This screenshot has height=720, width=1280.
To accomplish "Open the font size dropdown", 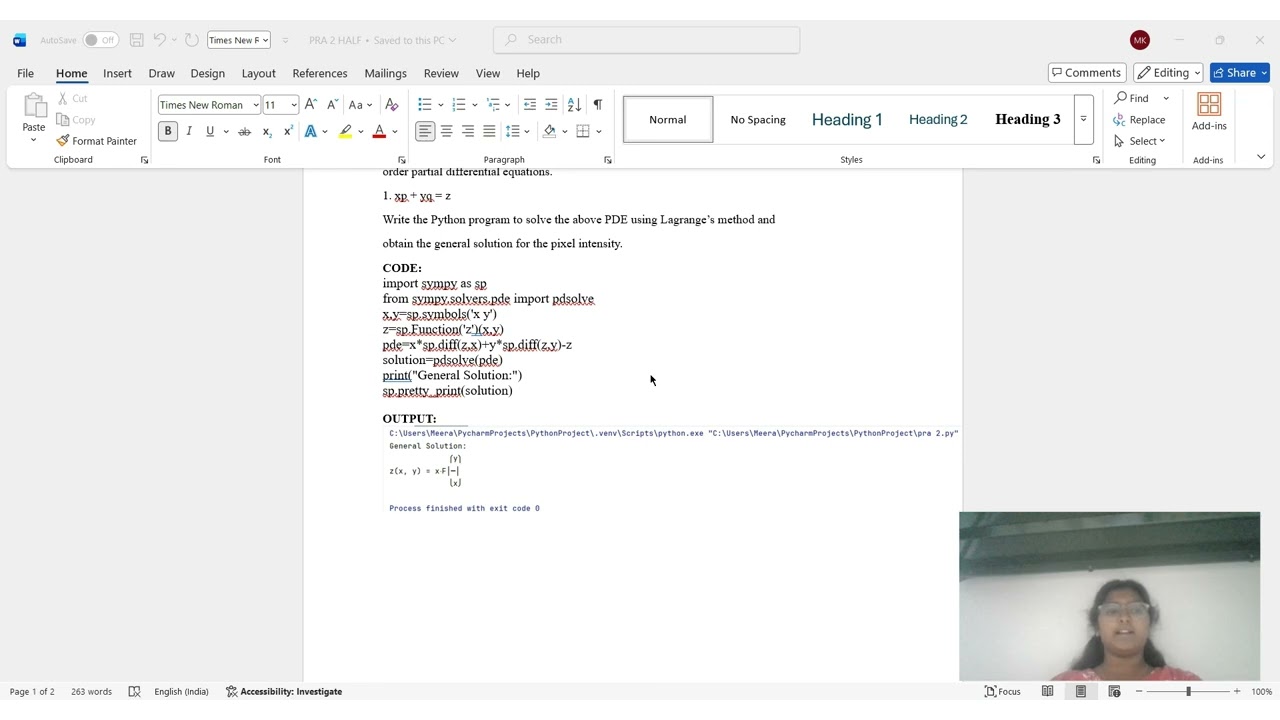I will coord(293,105).
